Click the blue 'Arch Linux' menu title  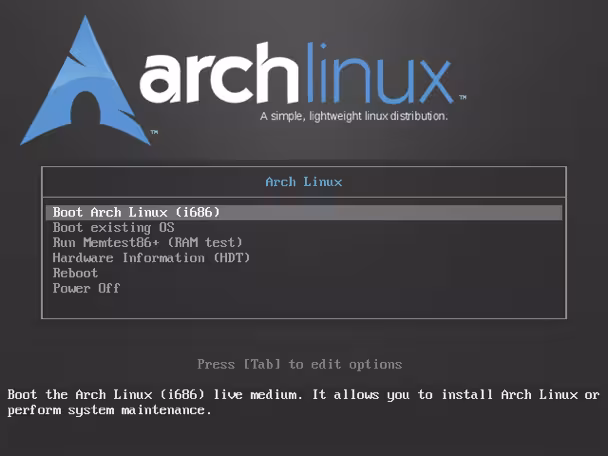tap(304, 182)
